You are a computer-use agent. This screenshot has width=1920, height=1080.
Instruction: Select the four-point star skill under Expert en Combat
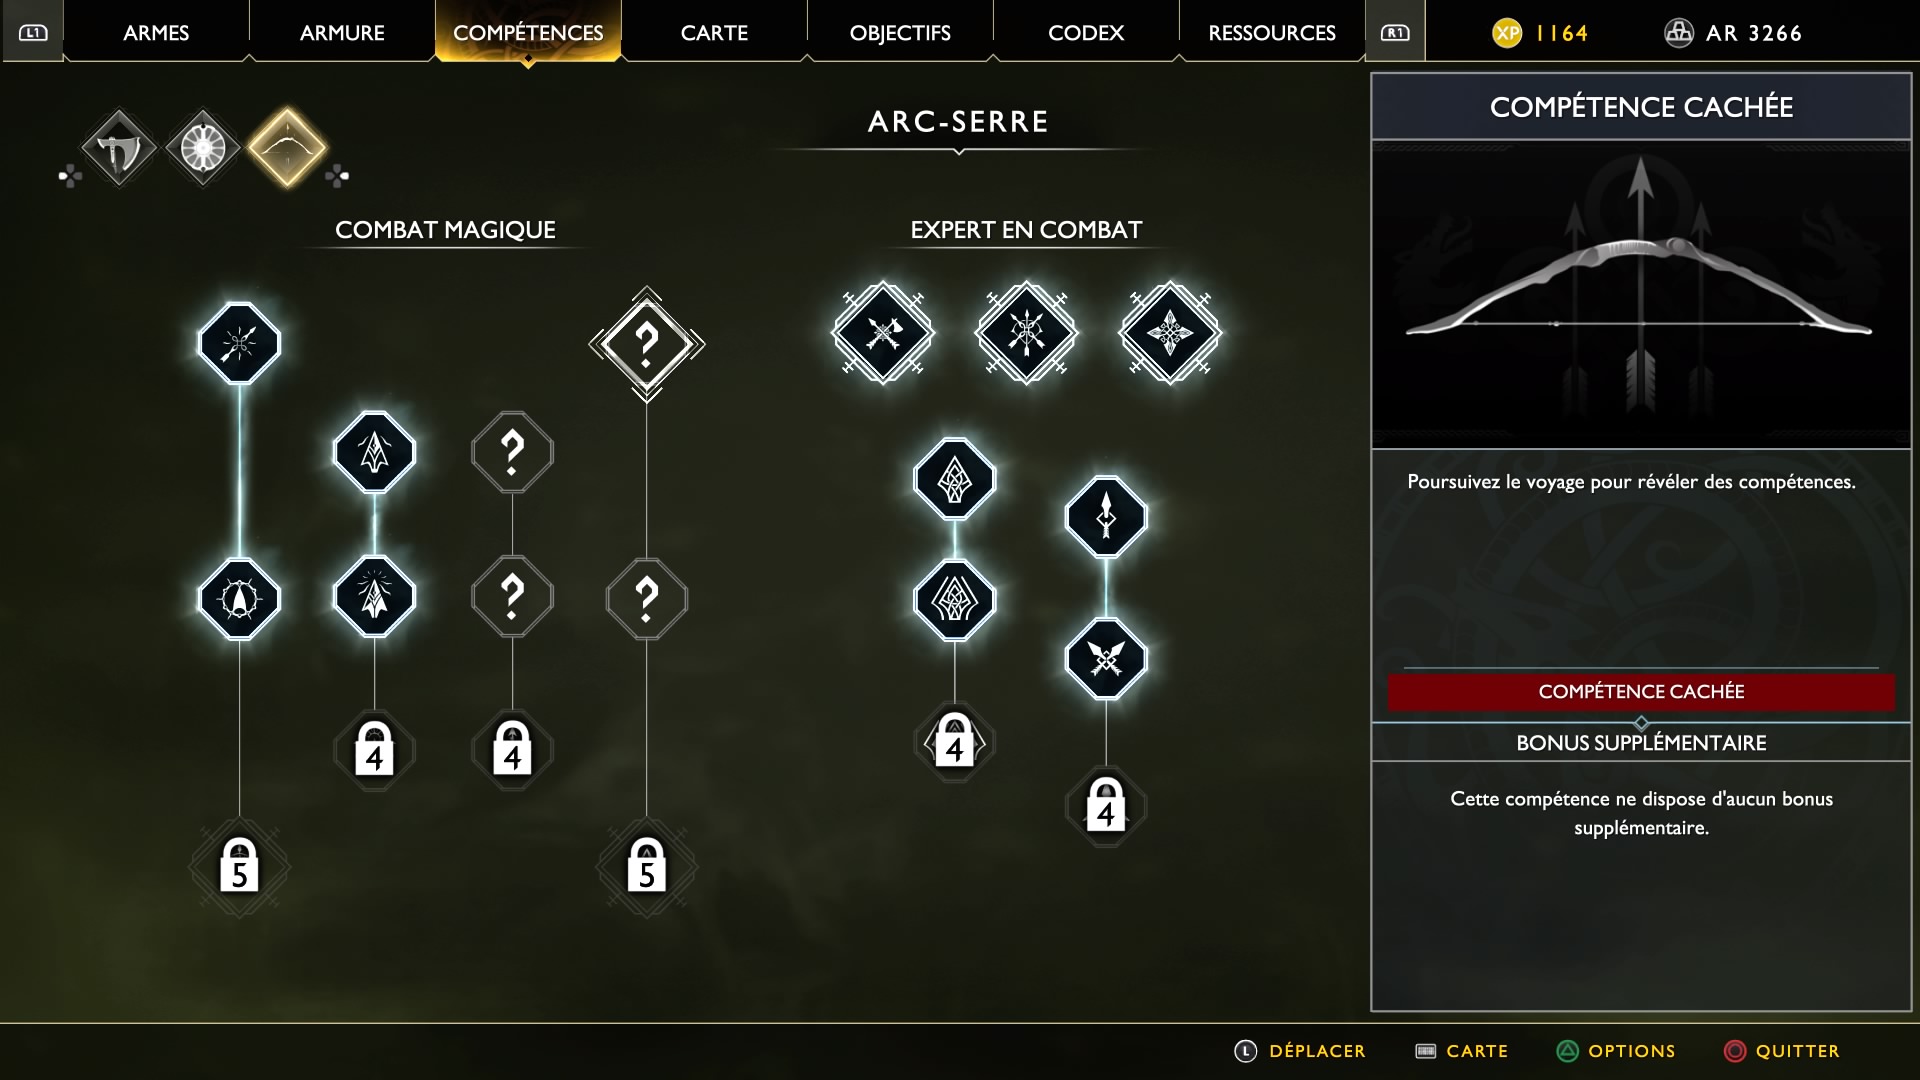point(1170,333)
